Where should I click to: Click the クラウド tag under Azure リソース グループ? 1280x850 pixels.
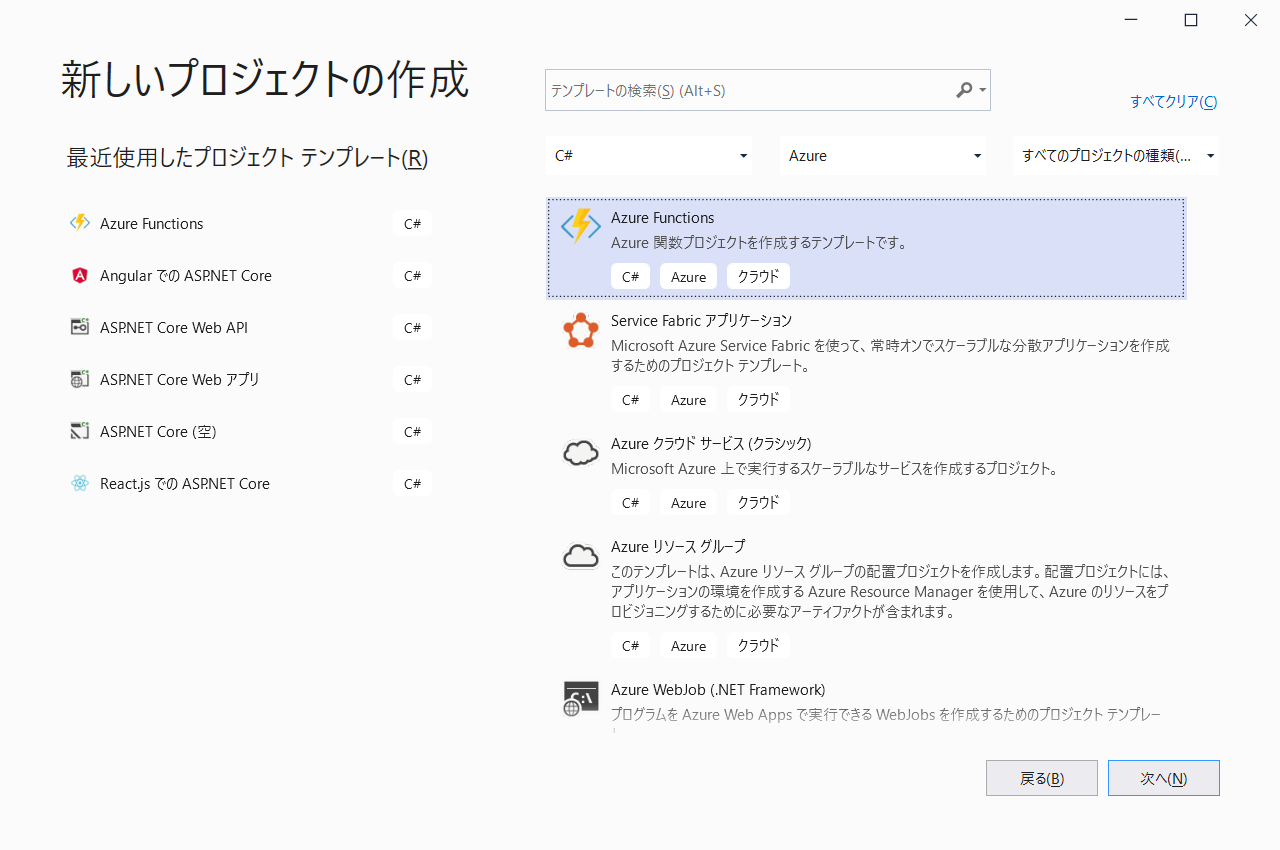click(x=758, y=646)
